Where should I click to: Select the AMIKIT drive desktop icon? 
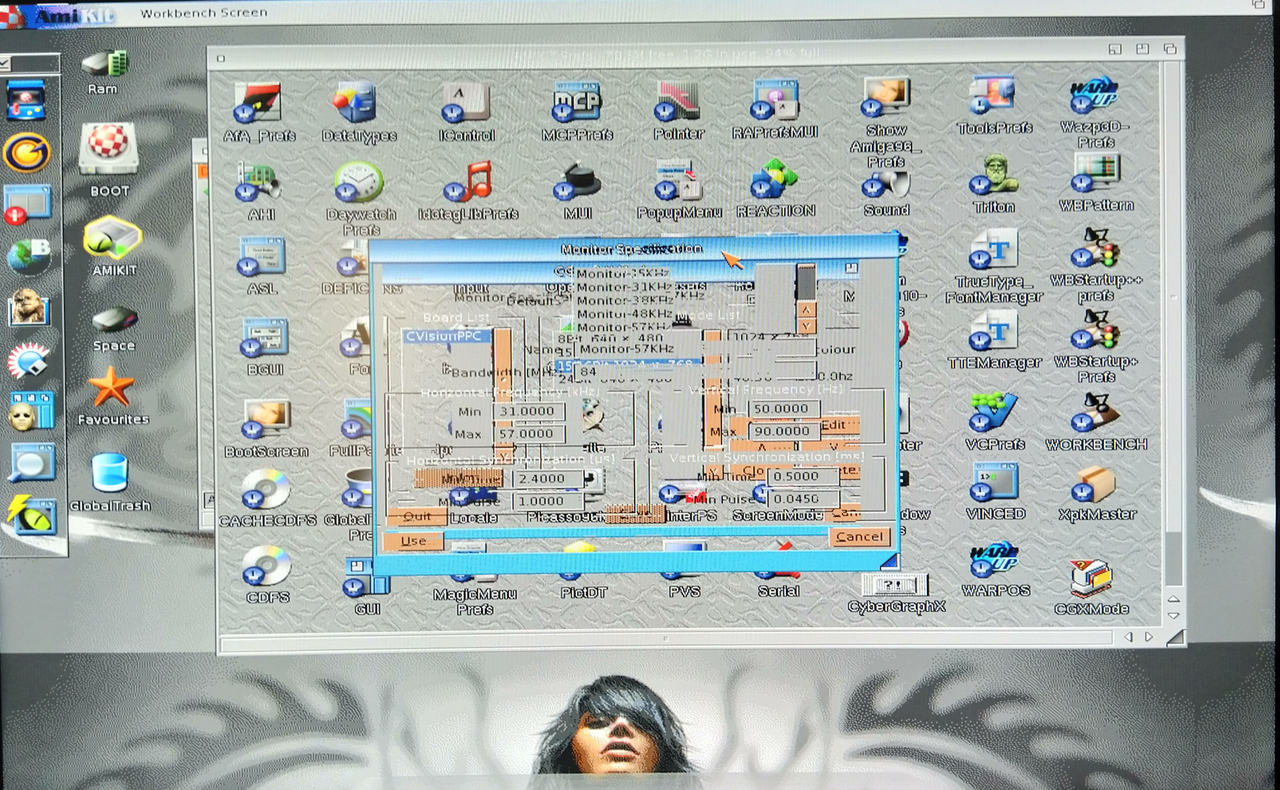[112, 238]
